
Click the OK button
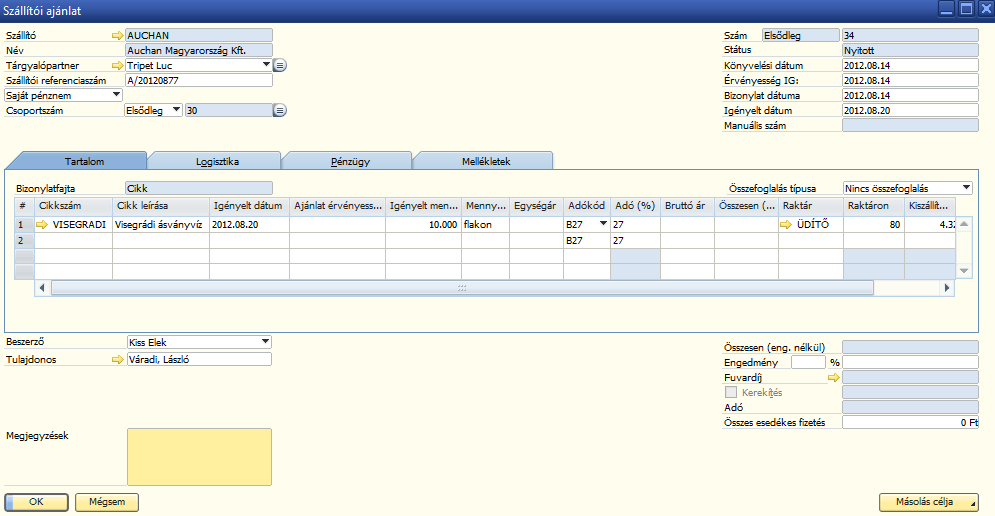tap(36, 502)
